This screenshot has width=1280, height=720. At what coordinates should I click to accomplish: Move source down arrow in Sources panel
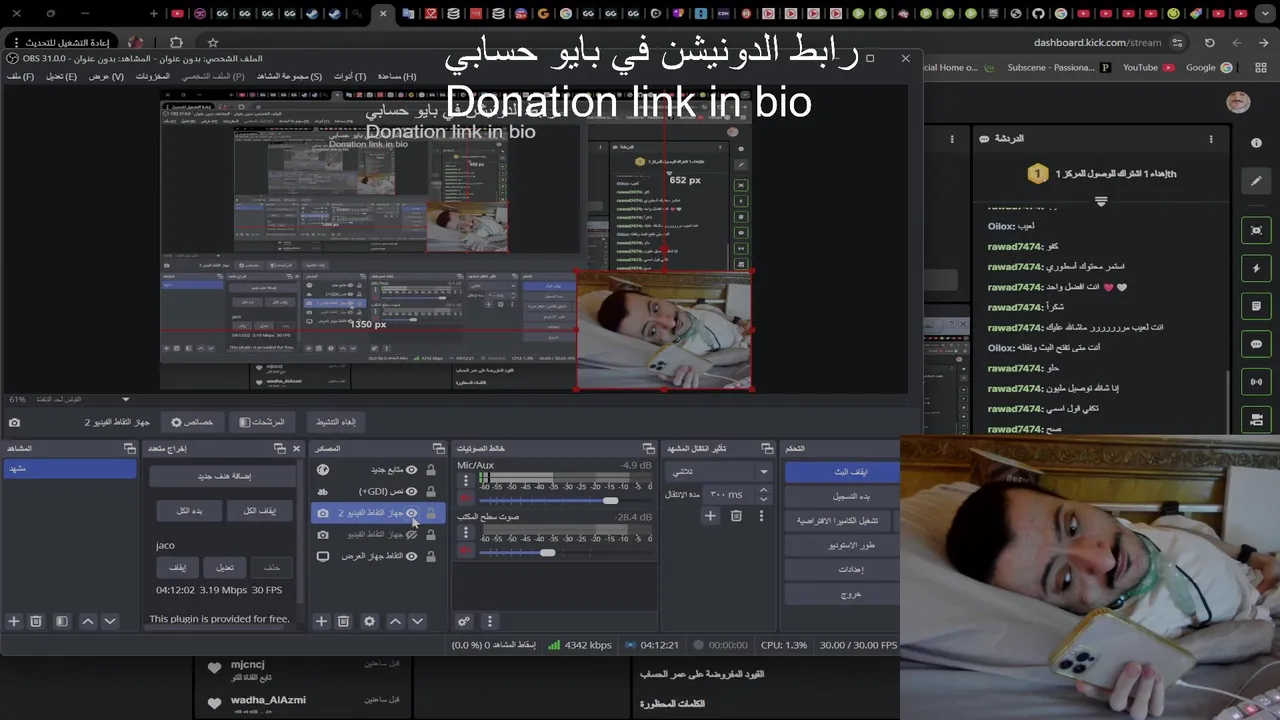[x=417, y=621]
